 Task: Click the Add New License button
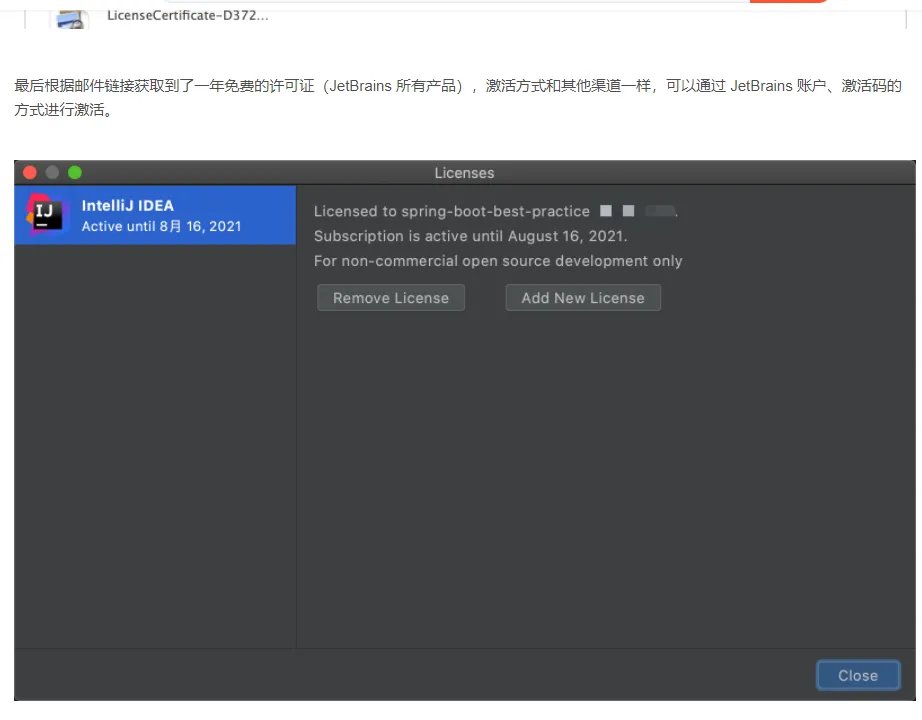click(x=583, y=298)
